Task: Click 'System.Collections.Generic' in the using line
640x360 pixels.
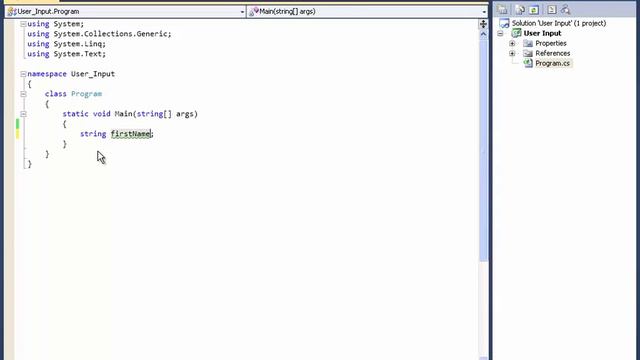Action: click(110, 34)
